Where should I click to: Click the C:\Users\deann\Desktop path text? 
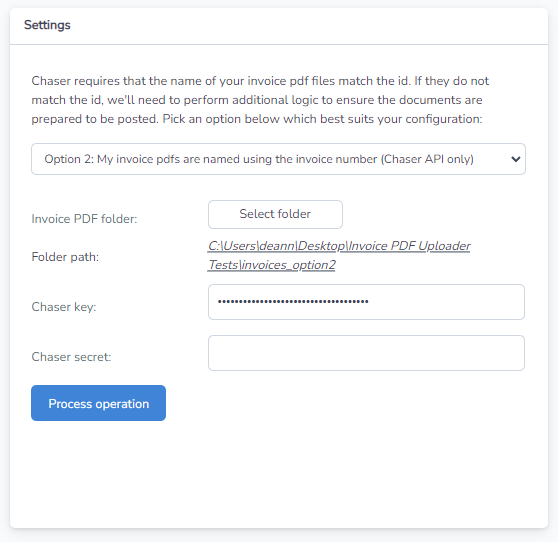277,246
